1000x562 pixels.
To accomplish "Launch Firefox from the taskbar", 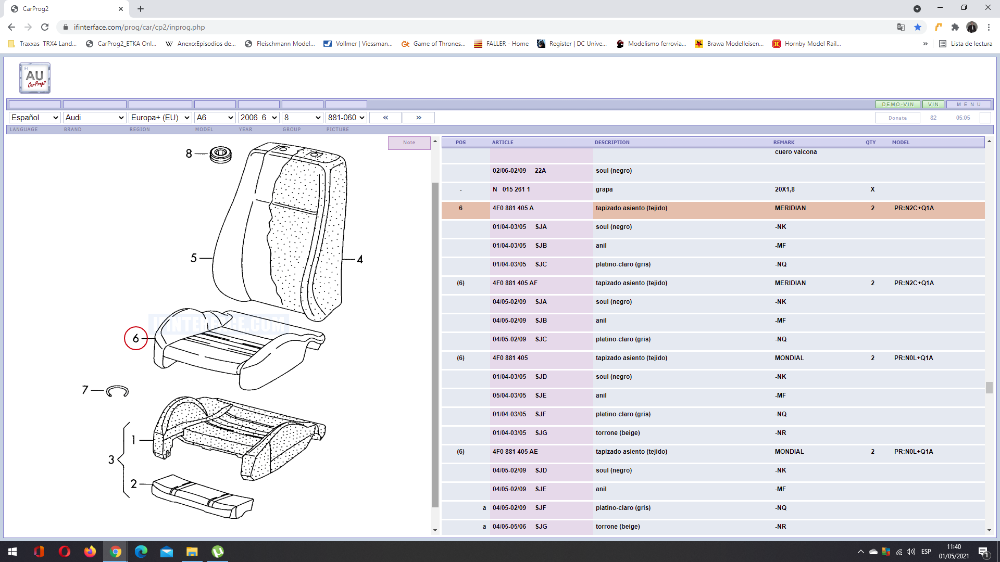I will (x=90, y=552).
